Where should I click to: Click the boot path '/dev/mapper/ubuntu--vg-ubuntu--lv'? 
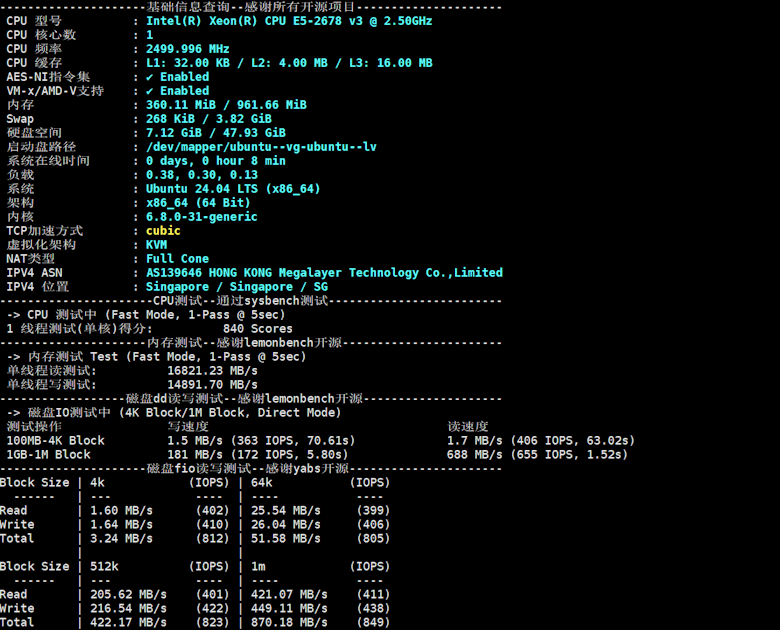coord(261,147)
